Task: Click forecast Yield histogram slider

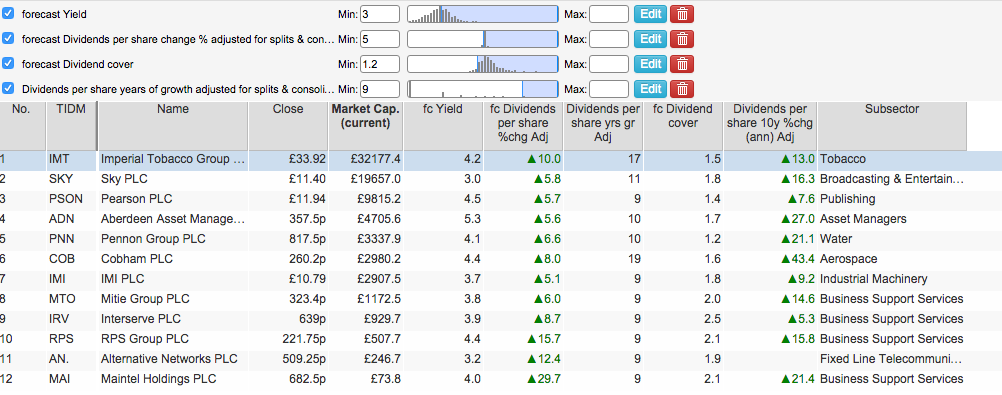Action: pos(482,14)
